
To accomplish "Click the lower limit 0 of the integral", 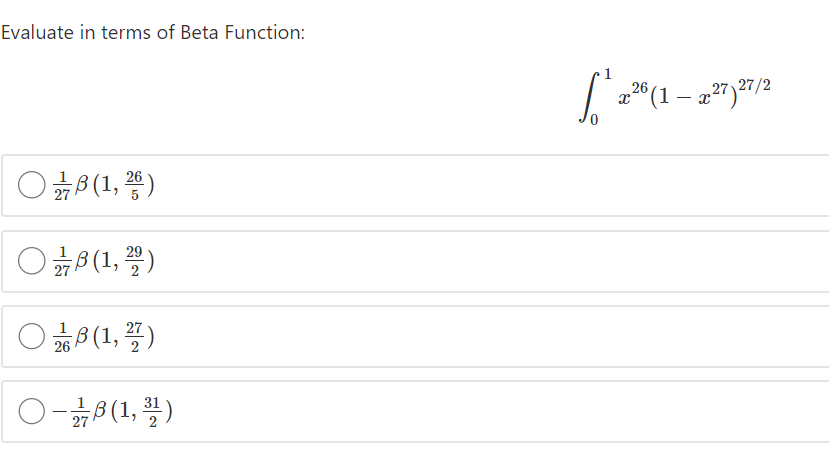I will tap(594, 120).
